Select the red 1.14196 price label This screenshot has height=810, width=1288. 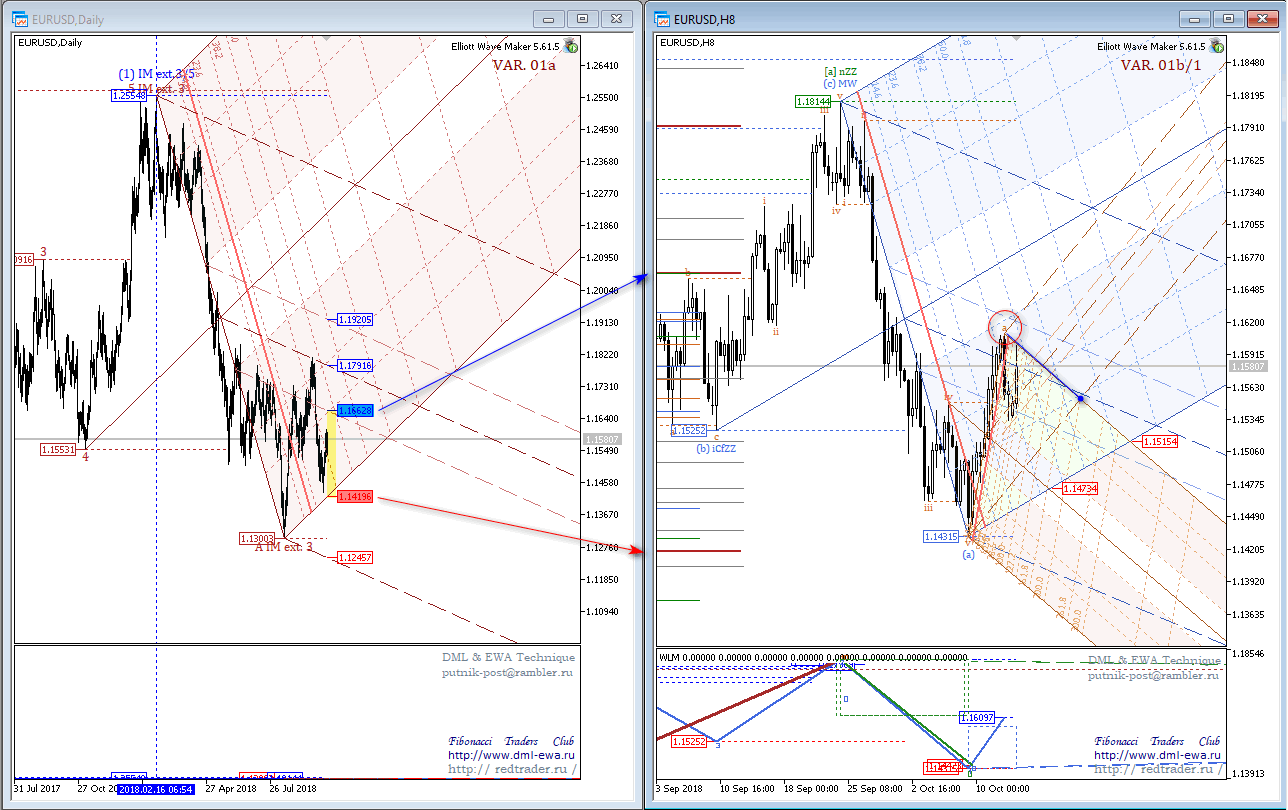(355, 496)
